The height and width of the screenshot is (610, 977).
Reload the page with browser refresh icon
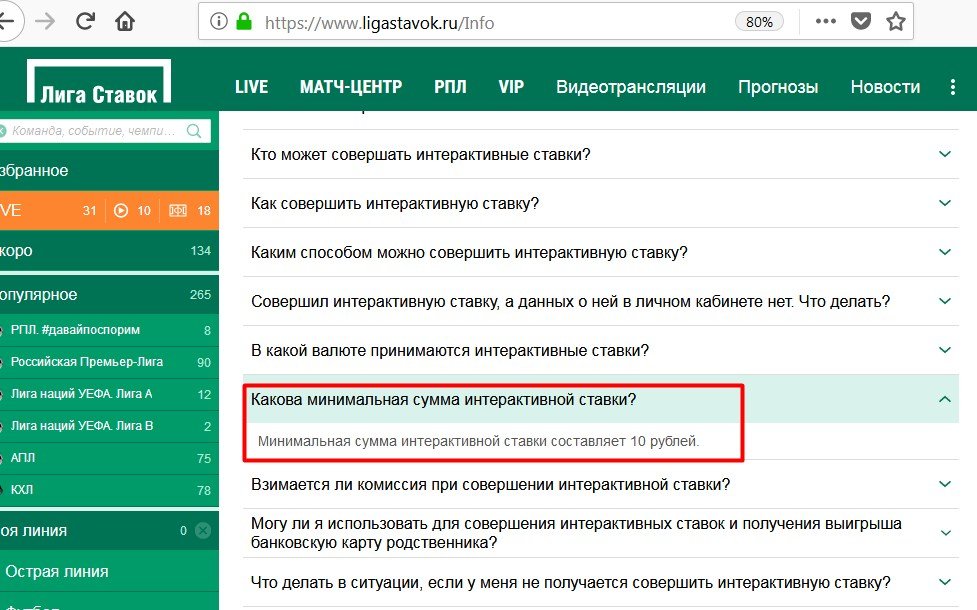pos(85,21)
